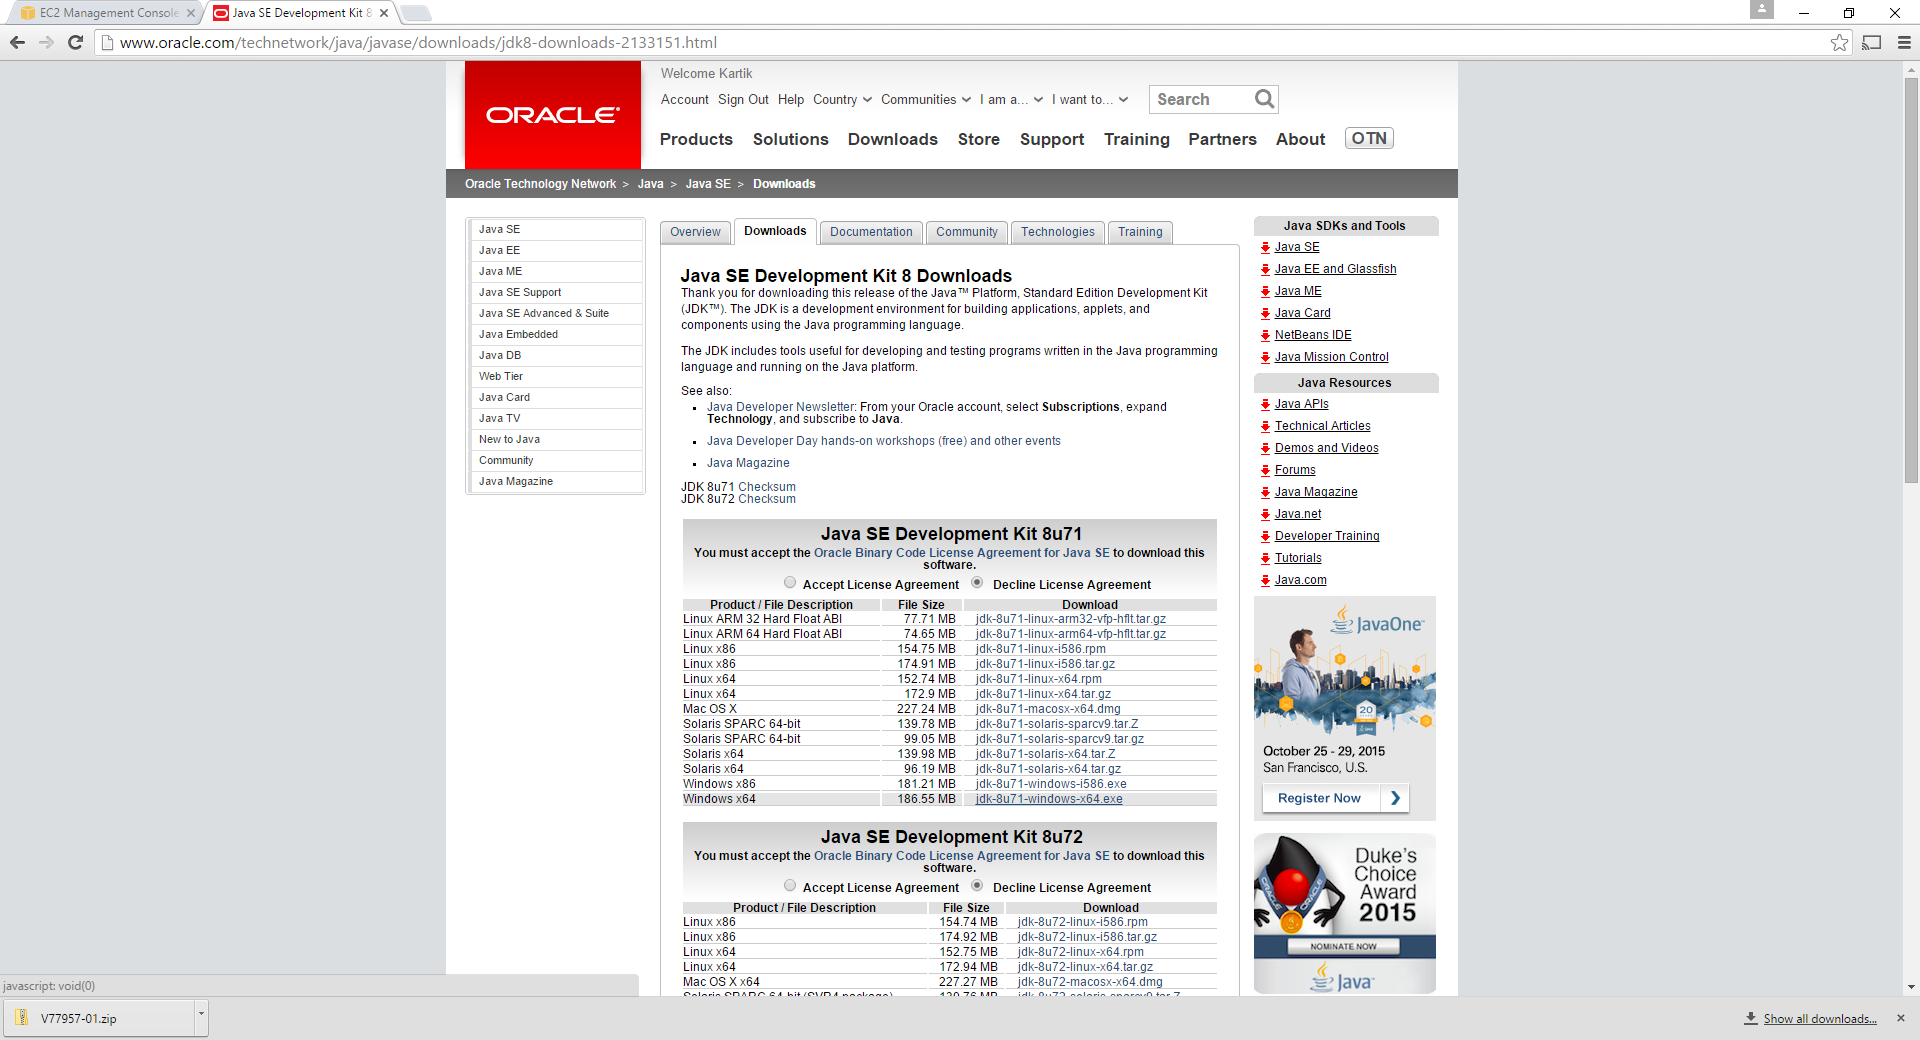The width and height of the screenshot is (1920, 1040).
Task: Click the scrollbar down arrow
Action: tap(1911, 987)
